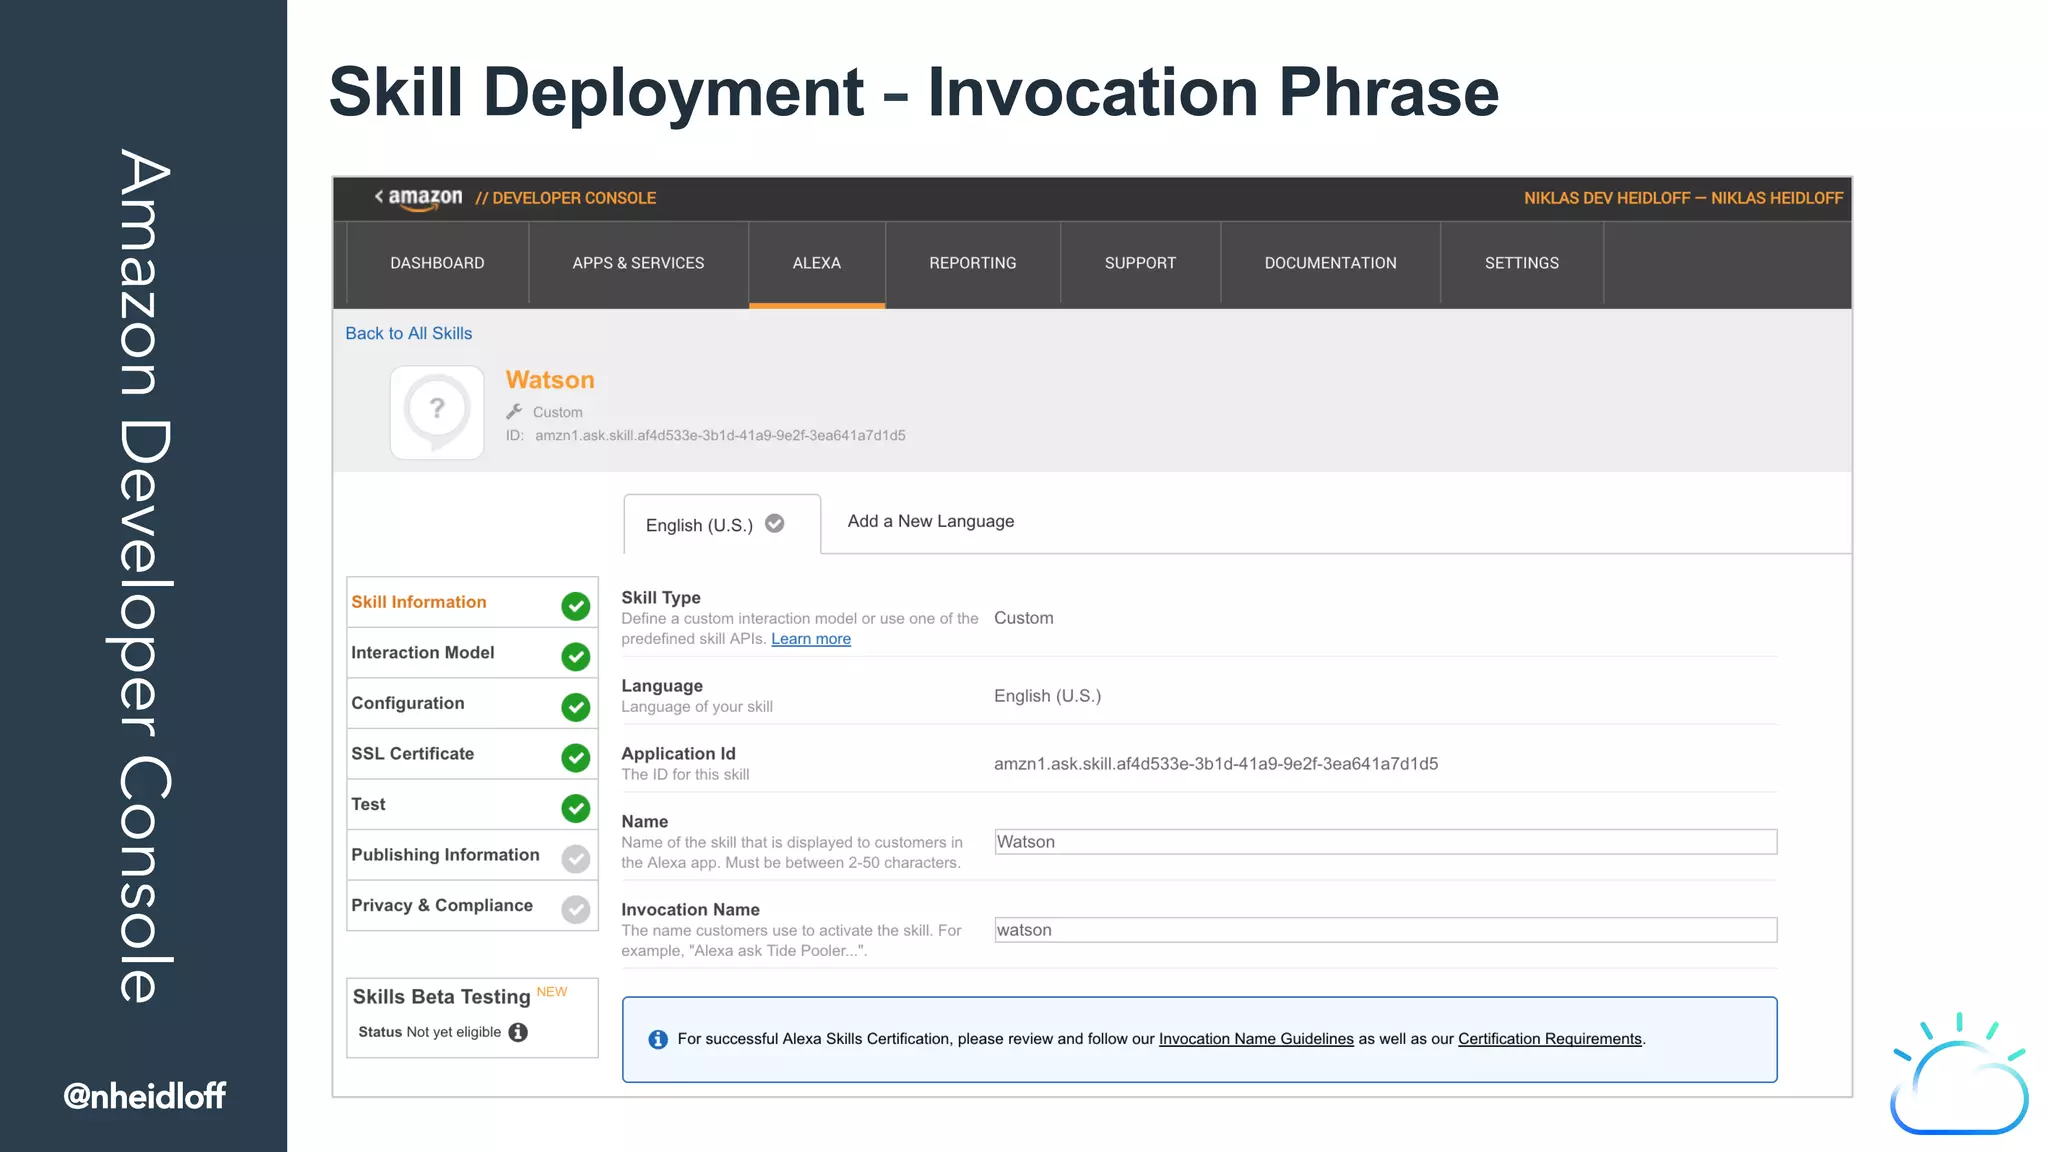Click the blue info icon in the certification notice

(657, 1040)
